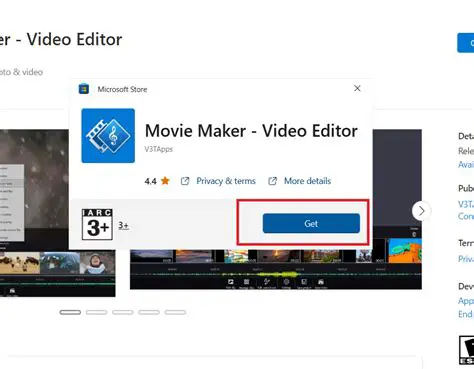Click the IARC 3+ rating badge

pos(97,224)
